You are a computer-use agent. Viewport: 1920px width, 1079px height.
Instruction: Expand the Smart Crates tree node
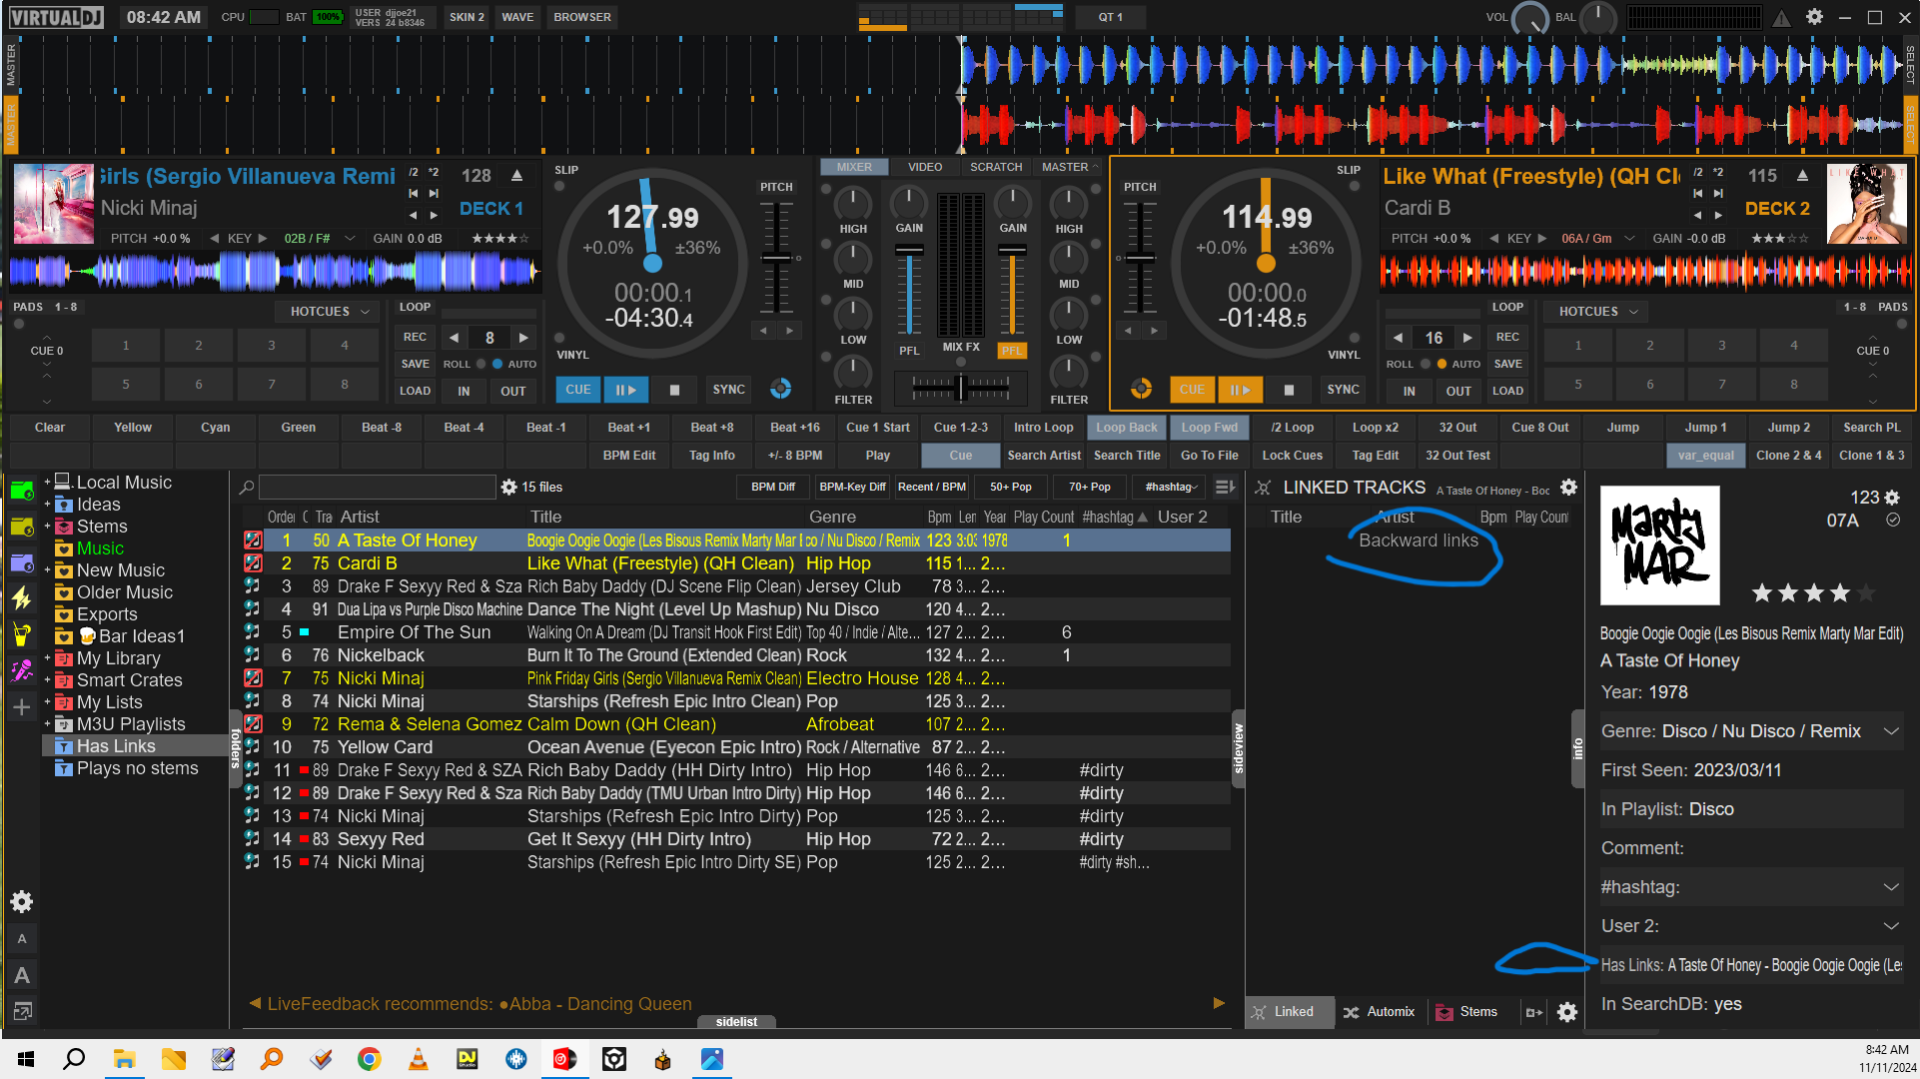click(46, 680)
